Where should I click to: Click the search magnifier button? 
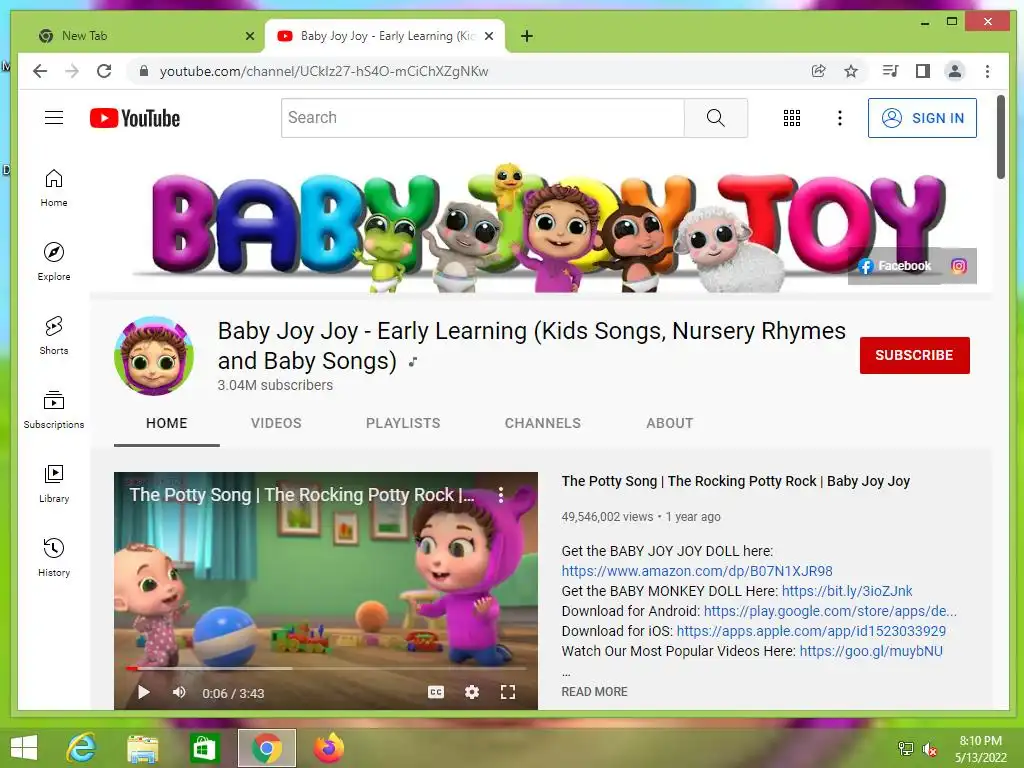pyautogui.click(x=716, y=118)
